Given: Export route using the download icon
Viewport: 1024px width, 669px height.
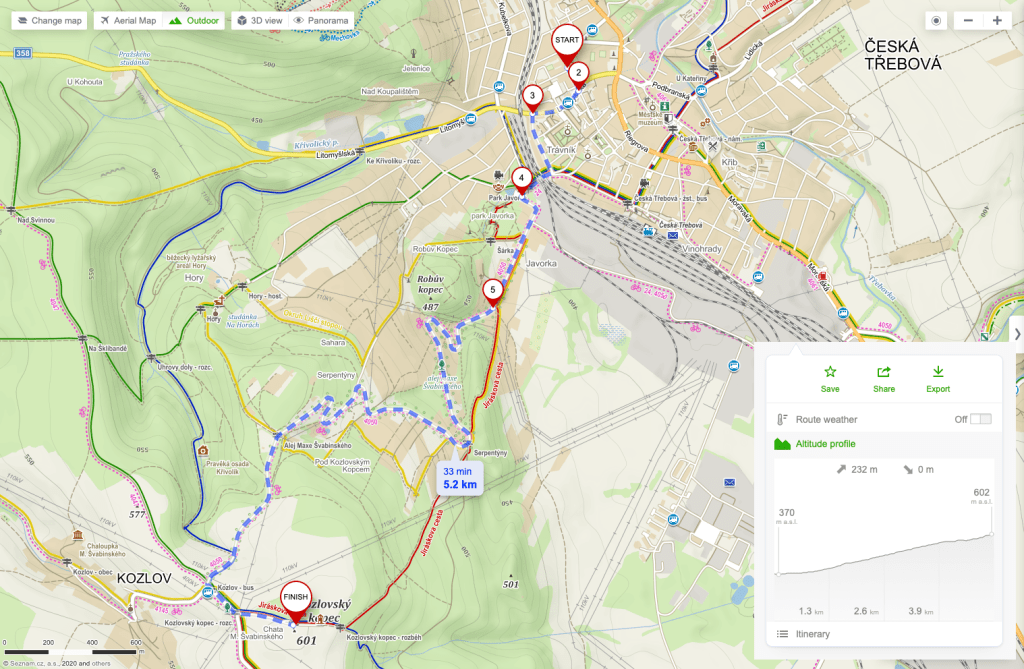Looking at the screenshot, I should 938,379.
